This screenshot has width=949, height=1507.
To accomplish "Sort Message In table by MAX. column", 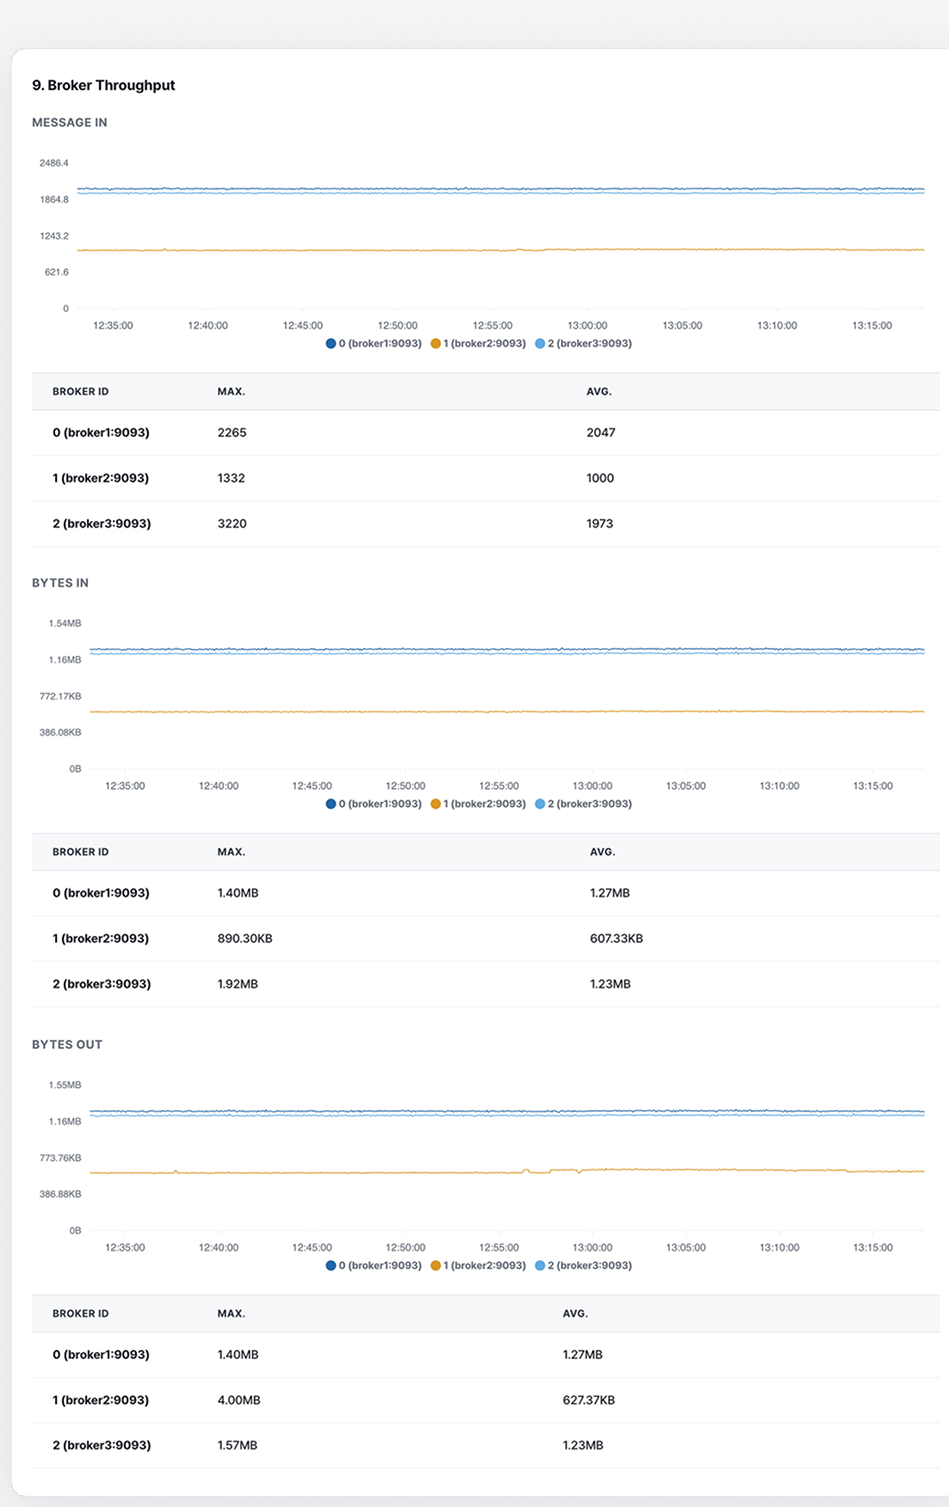I will 231,392.
